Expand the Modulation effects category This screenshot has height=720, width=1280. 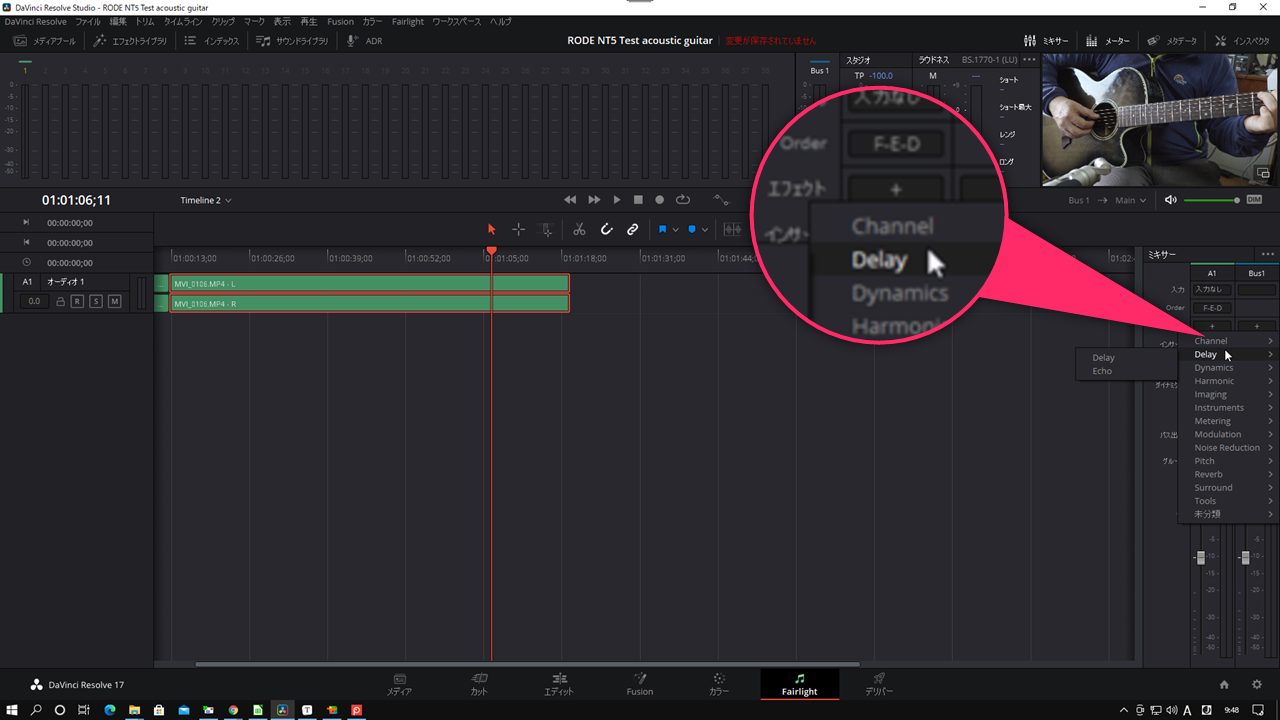click(1234, 434)
